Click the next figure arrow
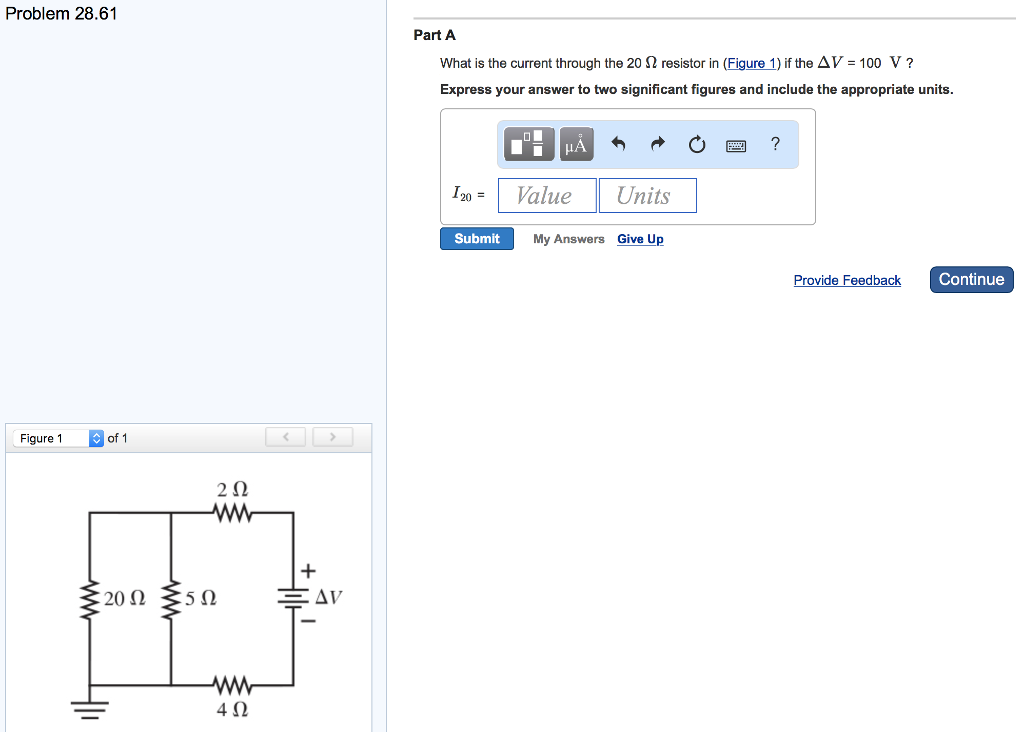This screenshot has width=1024, height=732. click(x=332, y=436)
